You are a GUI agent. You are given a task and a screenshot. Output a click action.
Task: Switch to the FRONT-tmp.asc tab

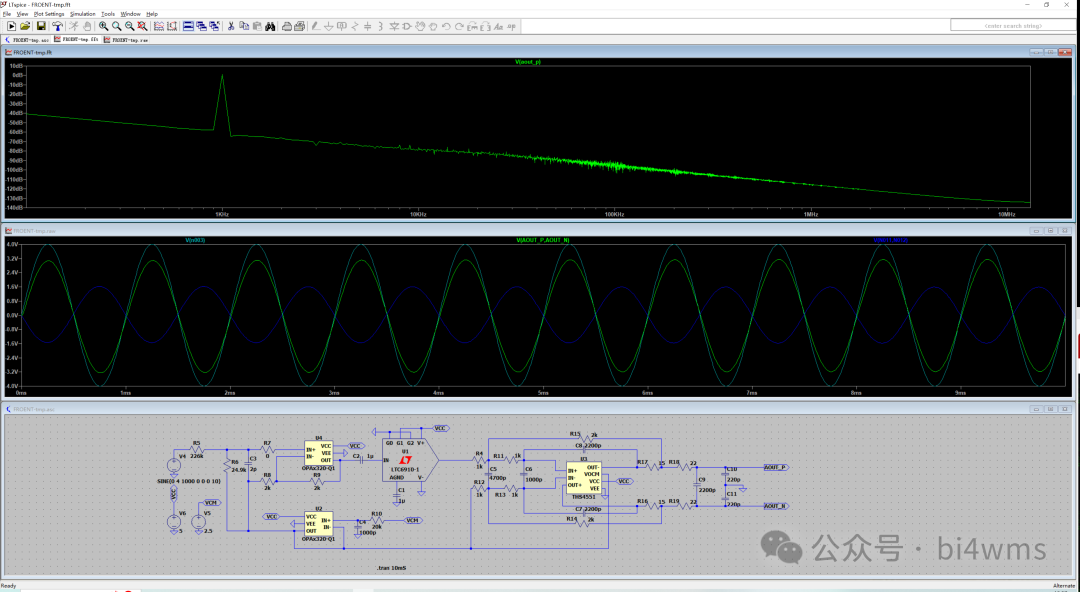point(27,39)
